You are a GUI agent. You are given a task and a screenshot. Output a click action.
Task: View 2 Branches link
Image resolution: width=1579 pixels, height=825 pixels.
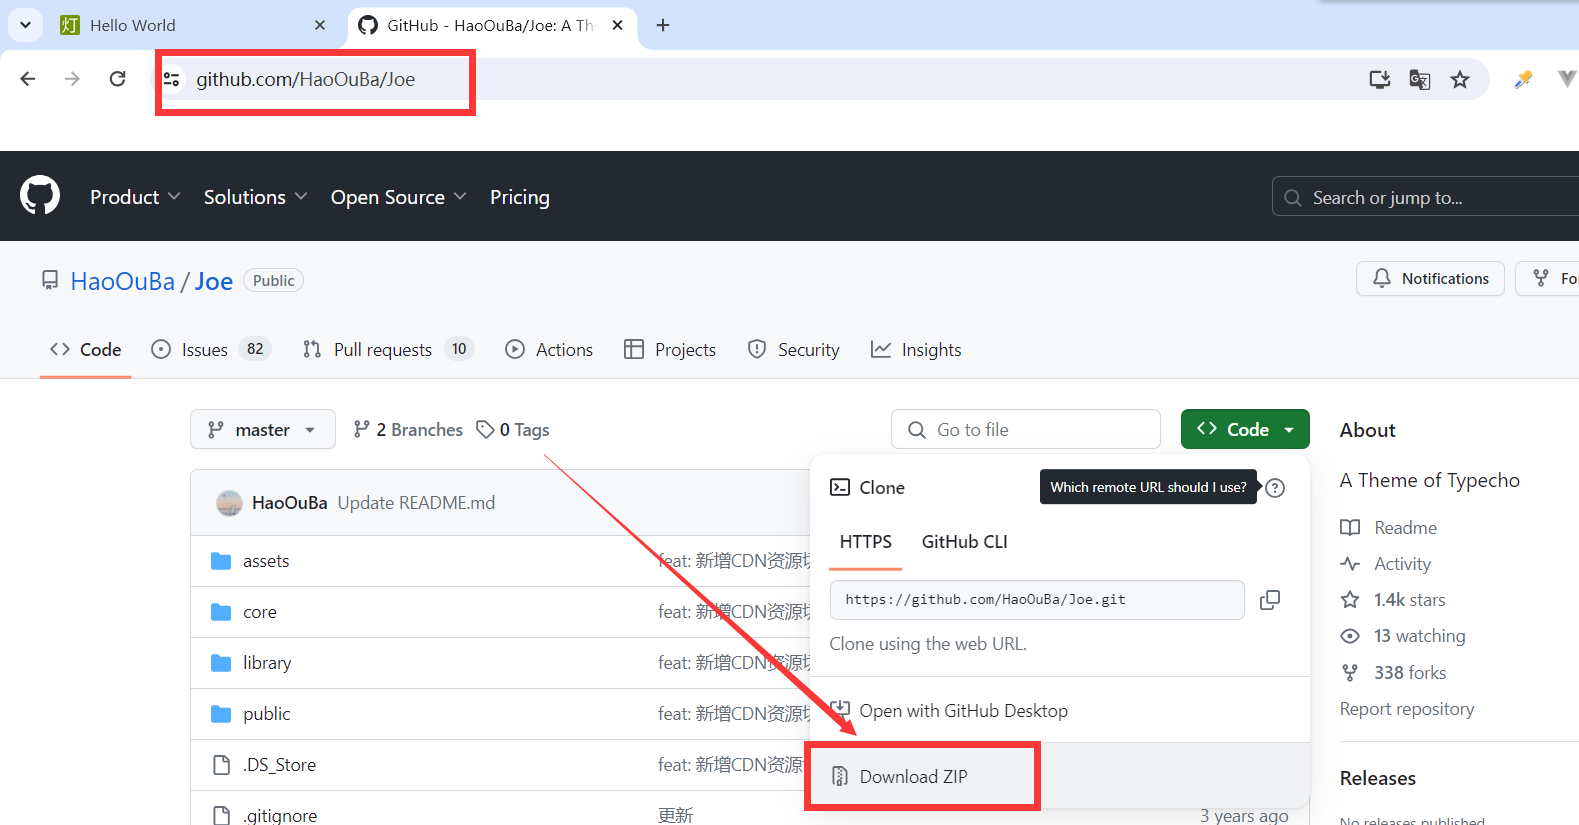[408, 430]
